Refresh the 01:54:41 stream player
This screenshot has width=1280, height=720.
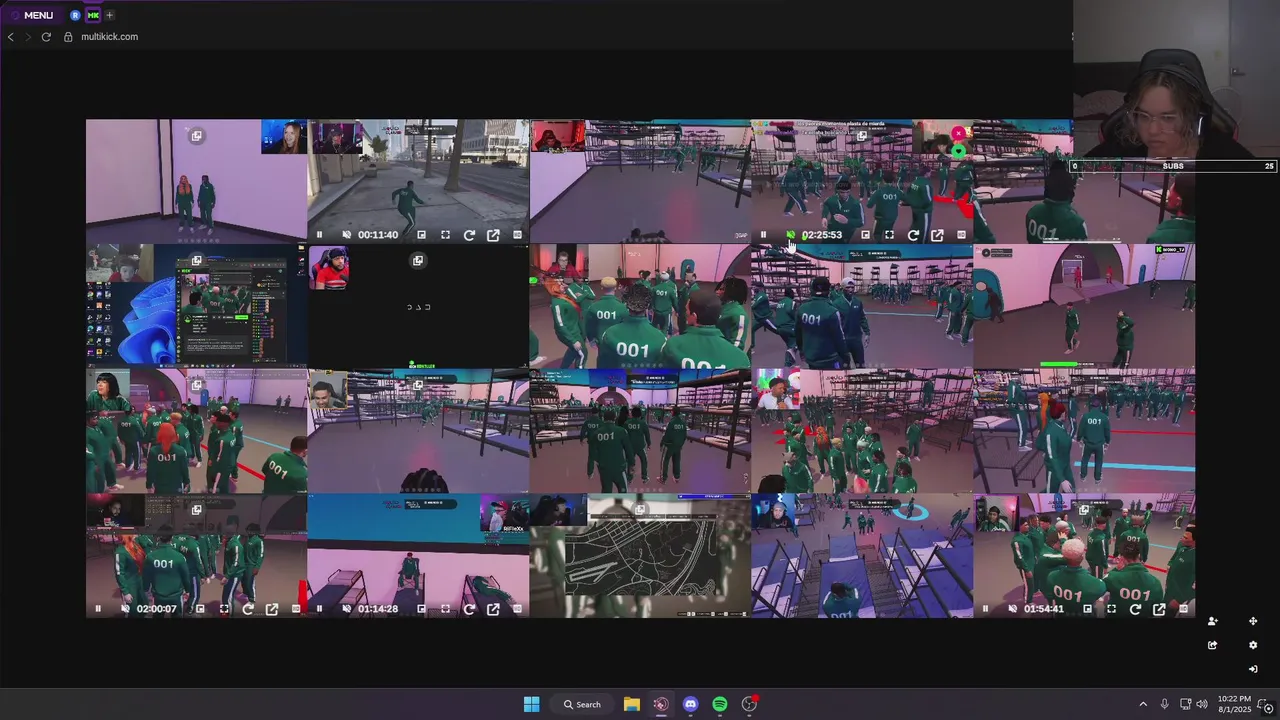1135,609
